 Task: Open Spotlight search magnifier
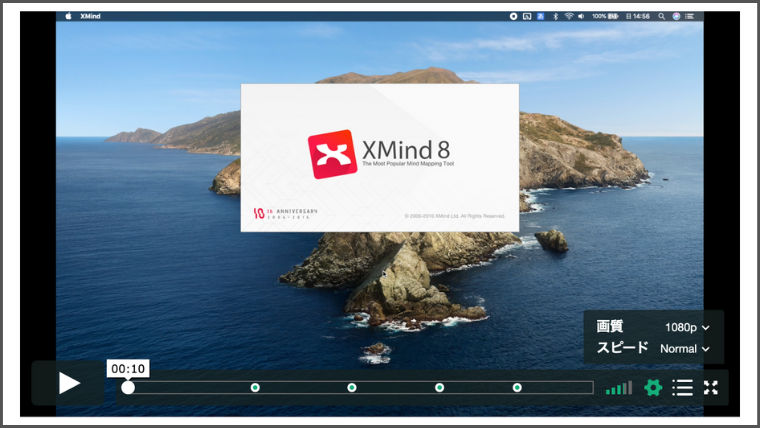click(x=662, y=16)
